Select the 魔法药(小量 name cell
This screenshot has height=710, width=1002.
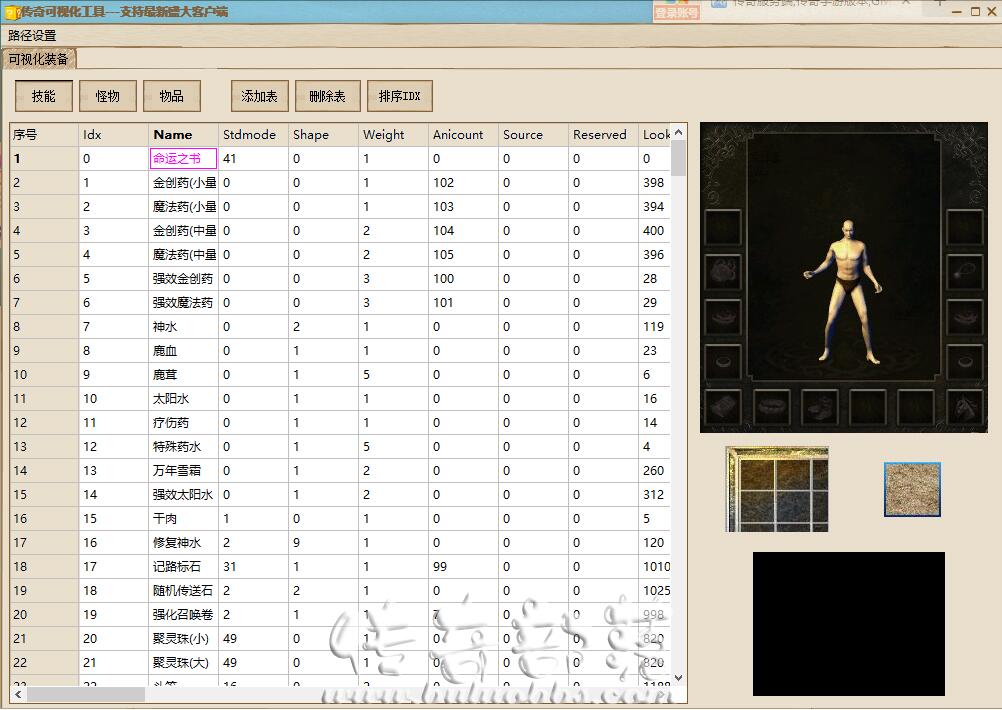tap(183, 207)
